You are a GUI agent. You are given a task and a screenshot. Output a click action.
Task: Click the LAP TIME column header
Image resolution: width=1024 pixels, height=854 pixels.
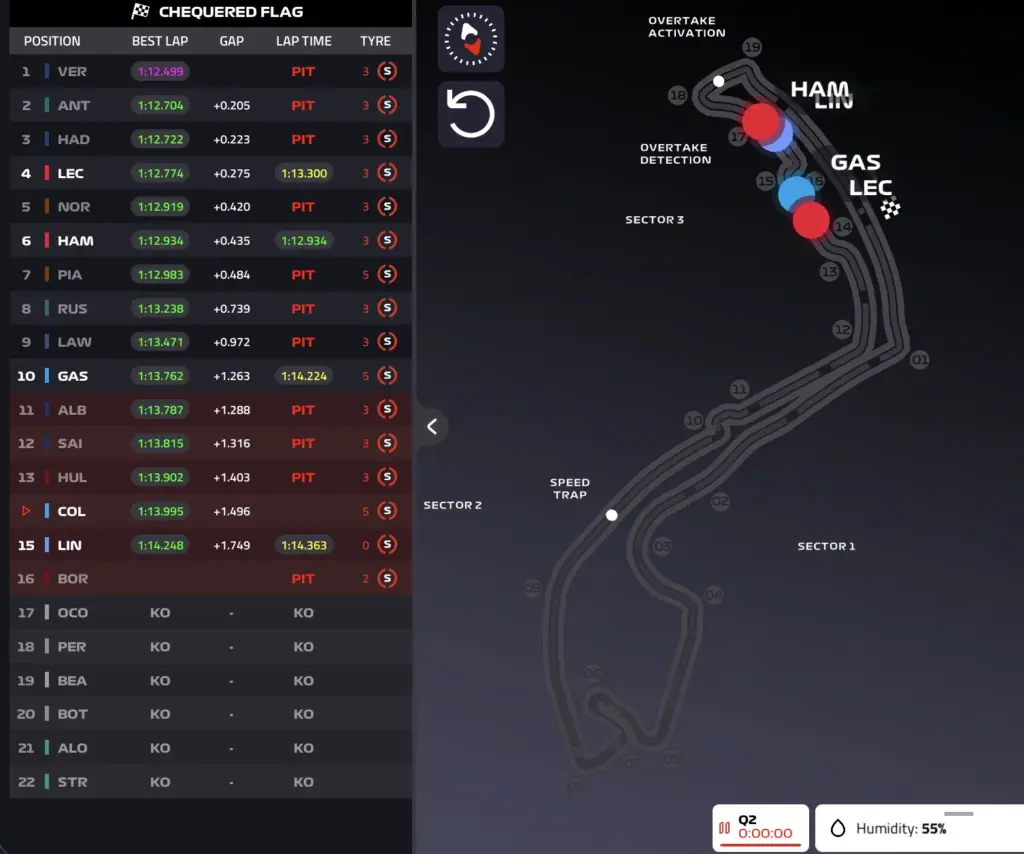304,41
